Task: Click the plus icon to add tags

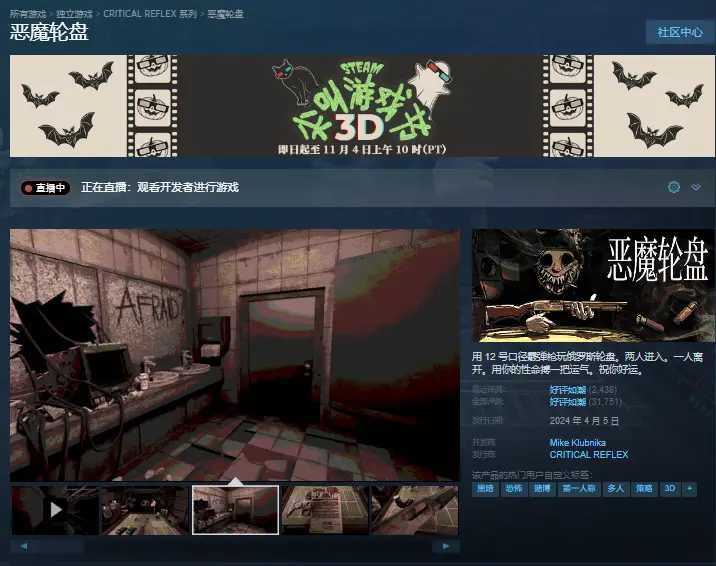Action: [690, 489]
